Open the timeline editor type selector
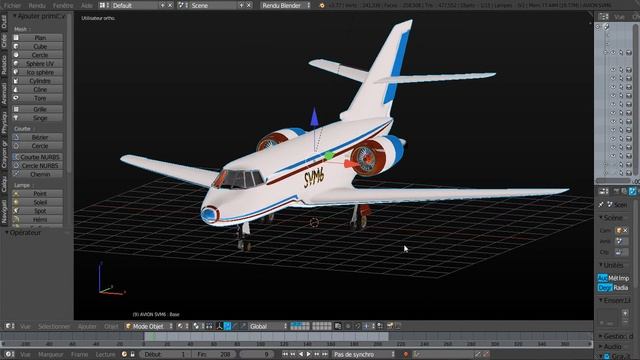This screenshot has width=640, height=360. (10, 354)
